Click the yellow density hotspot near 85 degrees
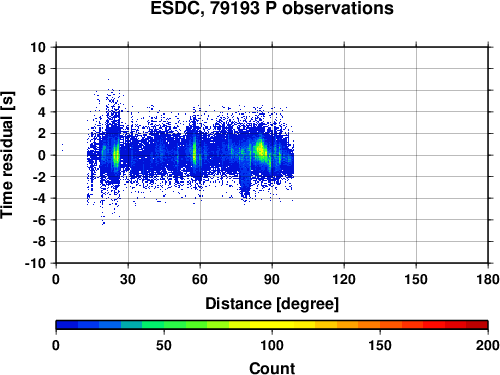 (x=260, y=149)
